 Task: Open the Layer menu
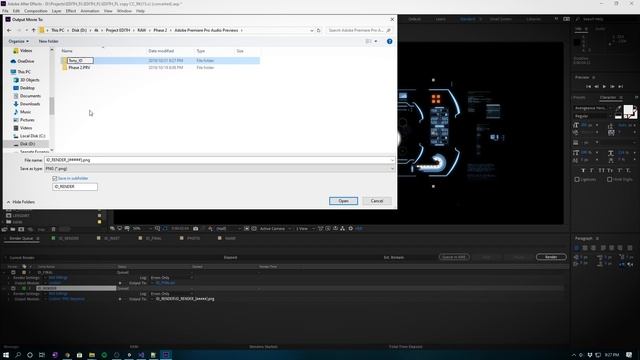point(56,11)
